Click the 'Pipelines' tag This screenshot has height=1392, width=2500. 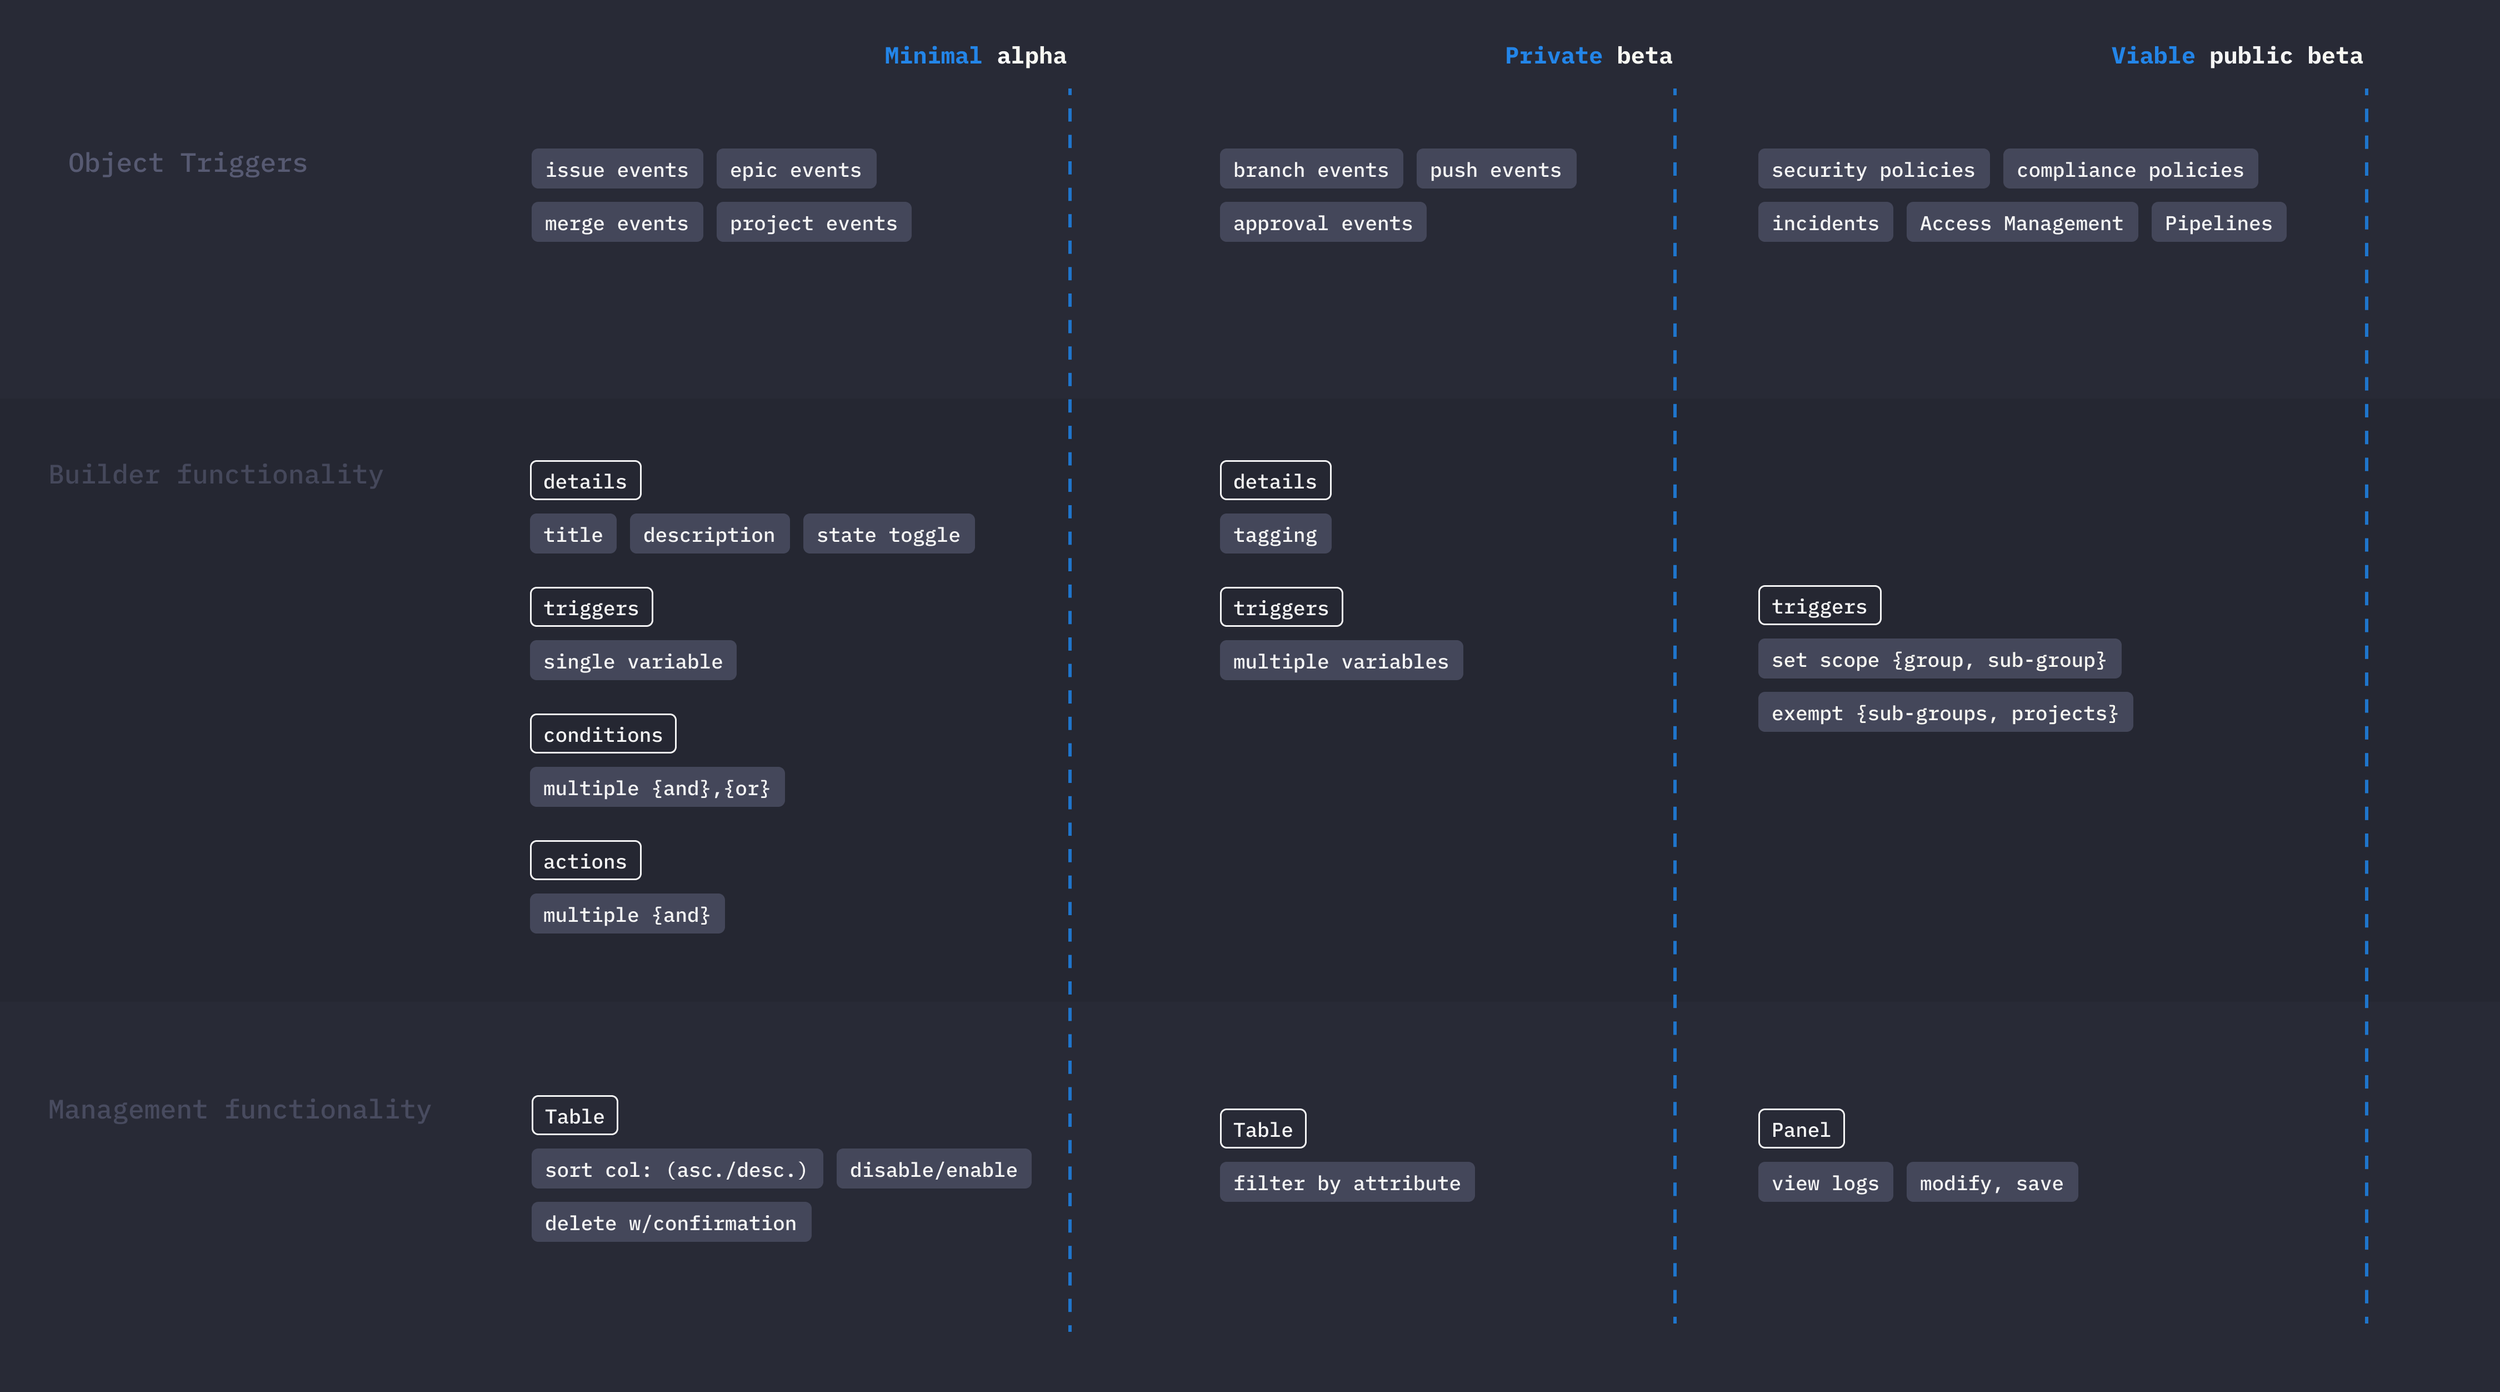2218,223
